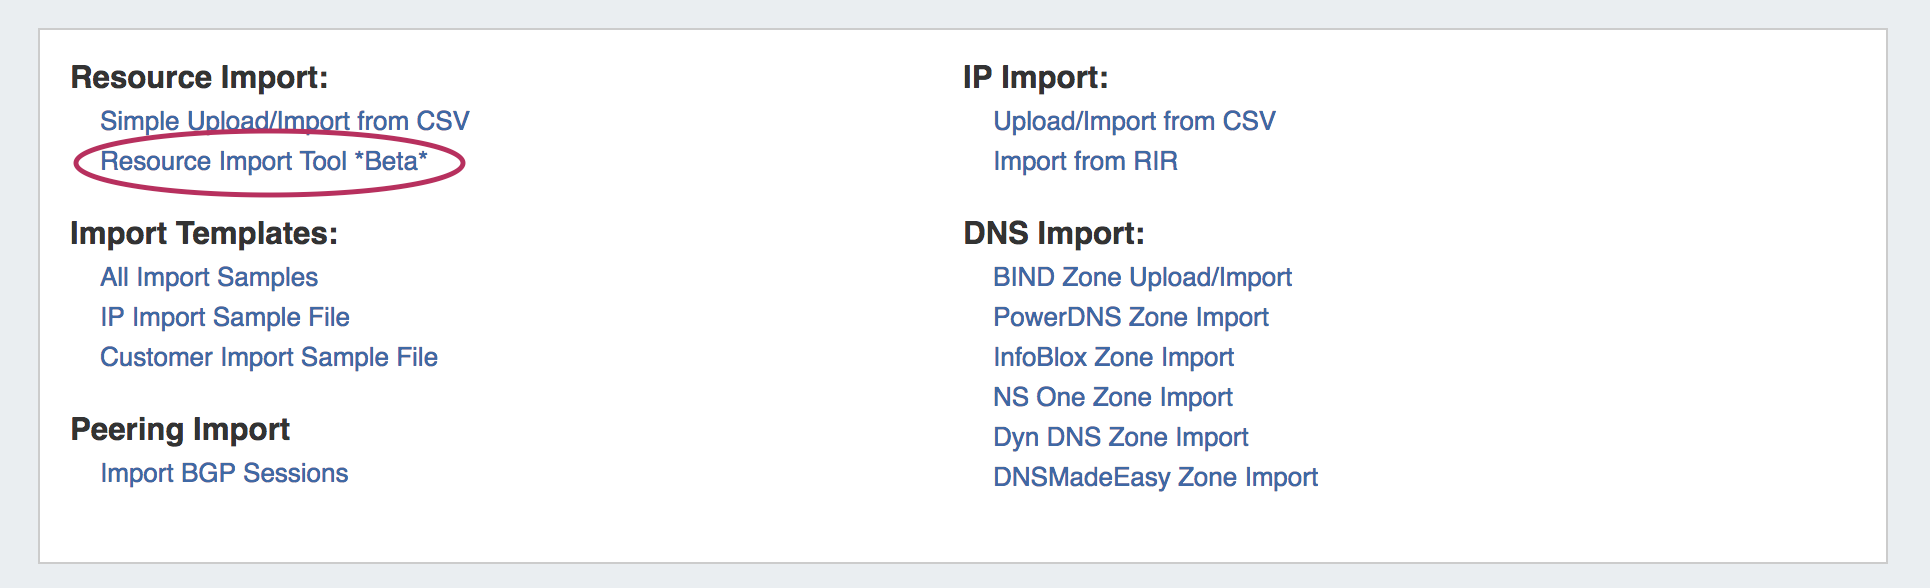The image size is (1930, 588).
Task: Go to Dyn DNS Zone Import
Action: [x=1120, y=437]
